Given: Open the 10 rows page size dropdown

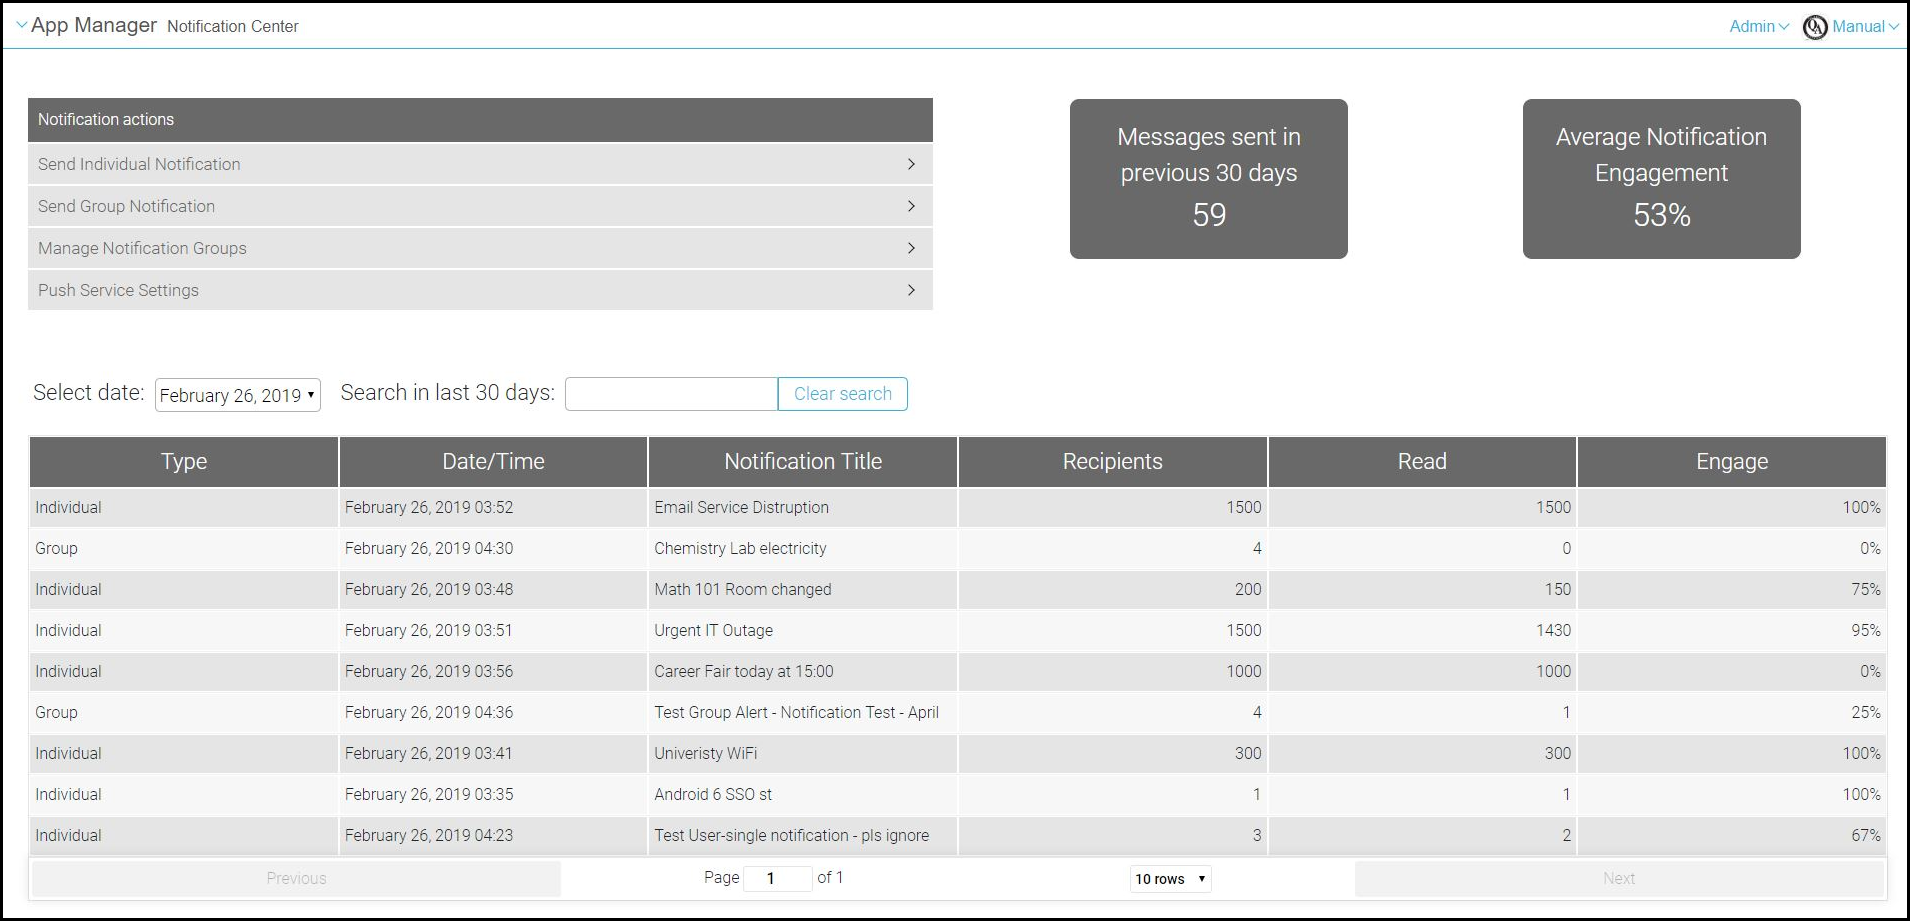Looking at the screenshot, I should (x=1171, y=879).
